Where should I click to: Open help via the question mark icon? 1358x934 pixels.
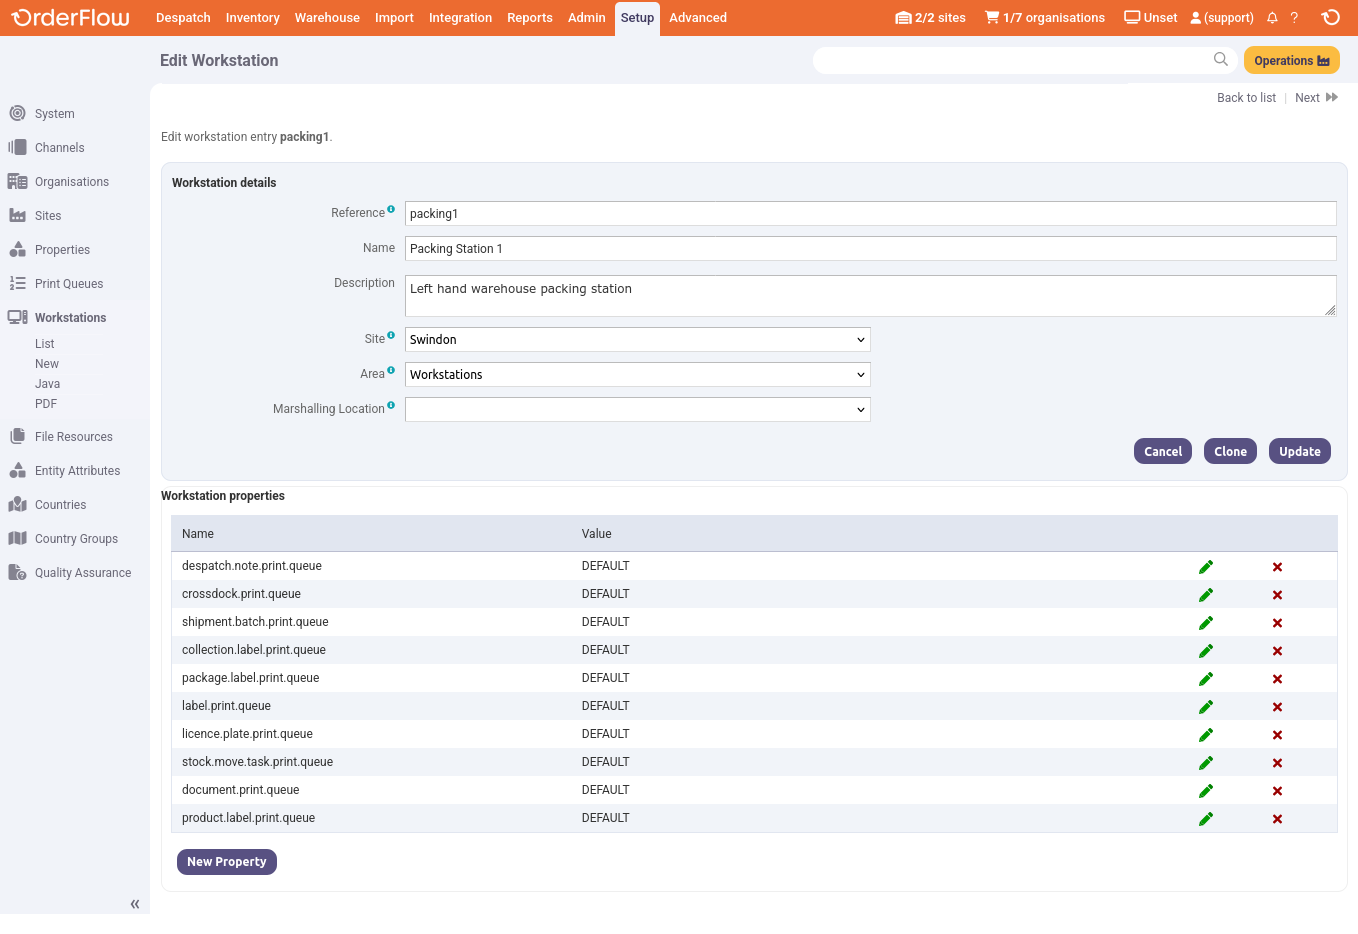[1294, 18]
